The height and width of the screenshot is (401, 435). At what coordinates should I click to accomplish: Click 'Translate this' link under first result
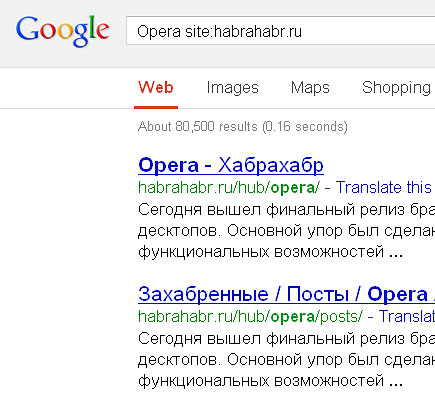pyautogui.click(x=384, y=187)
